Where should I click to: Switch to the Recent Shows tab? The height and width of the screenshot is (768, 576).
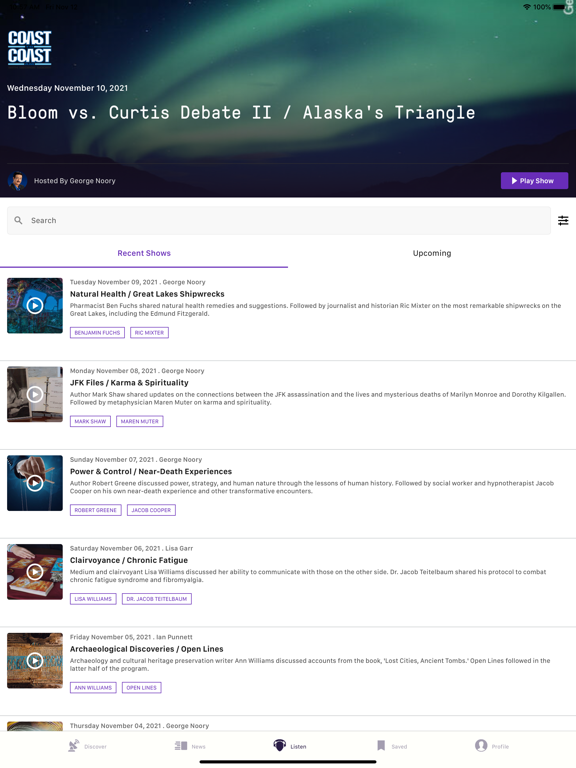[144, 253]
